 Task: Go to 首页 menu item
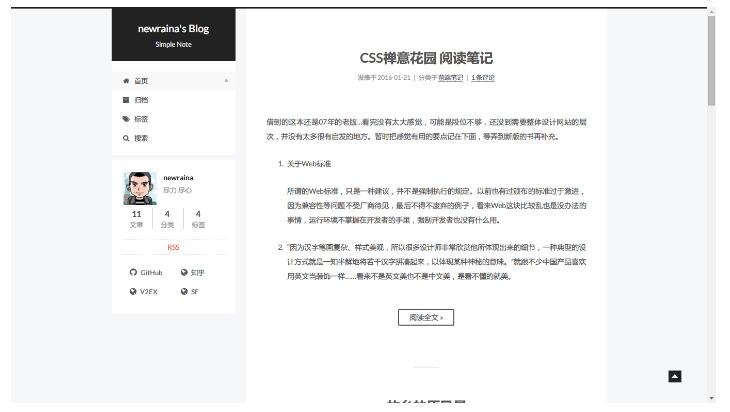click(x=173, y=81)
